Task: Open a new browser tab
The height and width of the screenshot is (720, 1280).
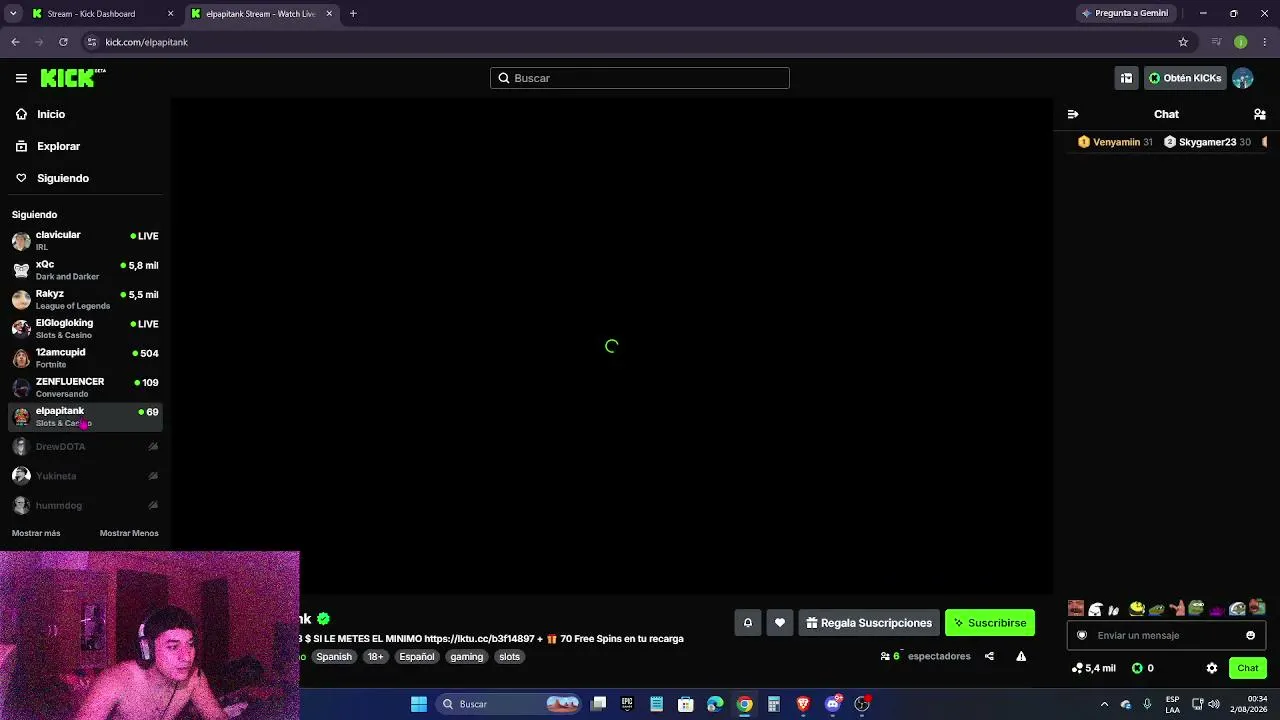Action: click(x=353, y=14)
